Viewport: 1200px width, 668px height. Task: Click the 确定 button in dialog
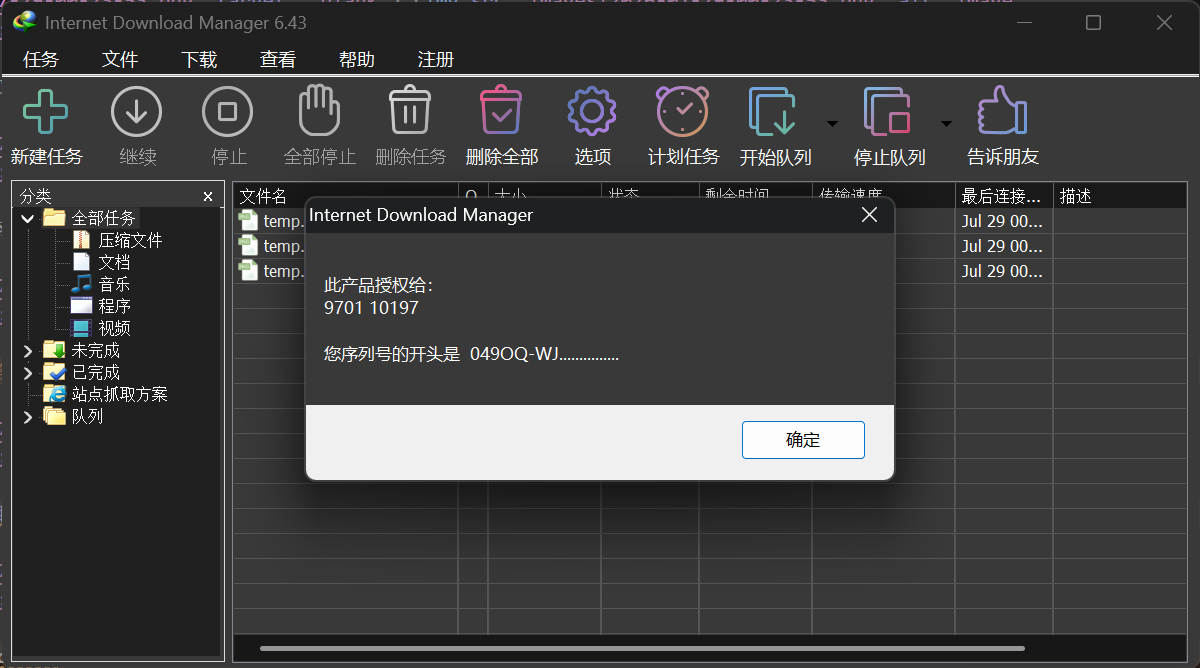(803, 440)
